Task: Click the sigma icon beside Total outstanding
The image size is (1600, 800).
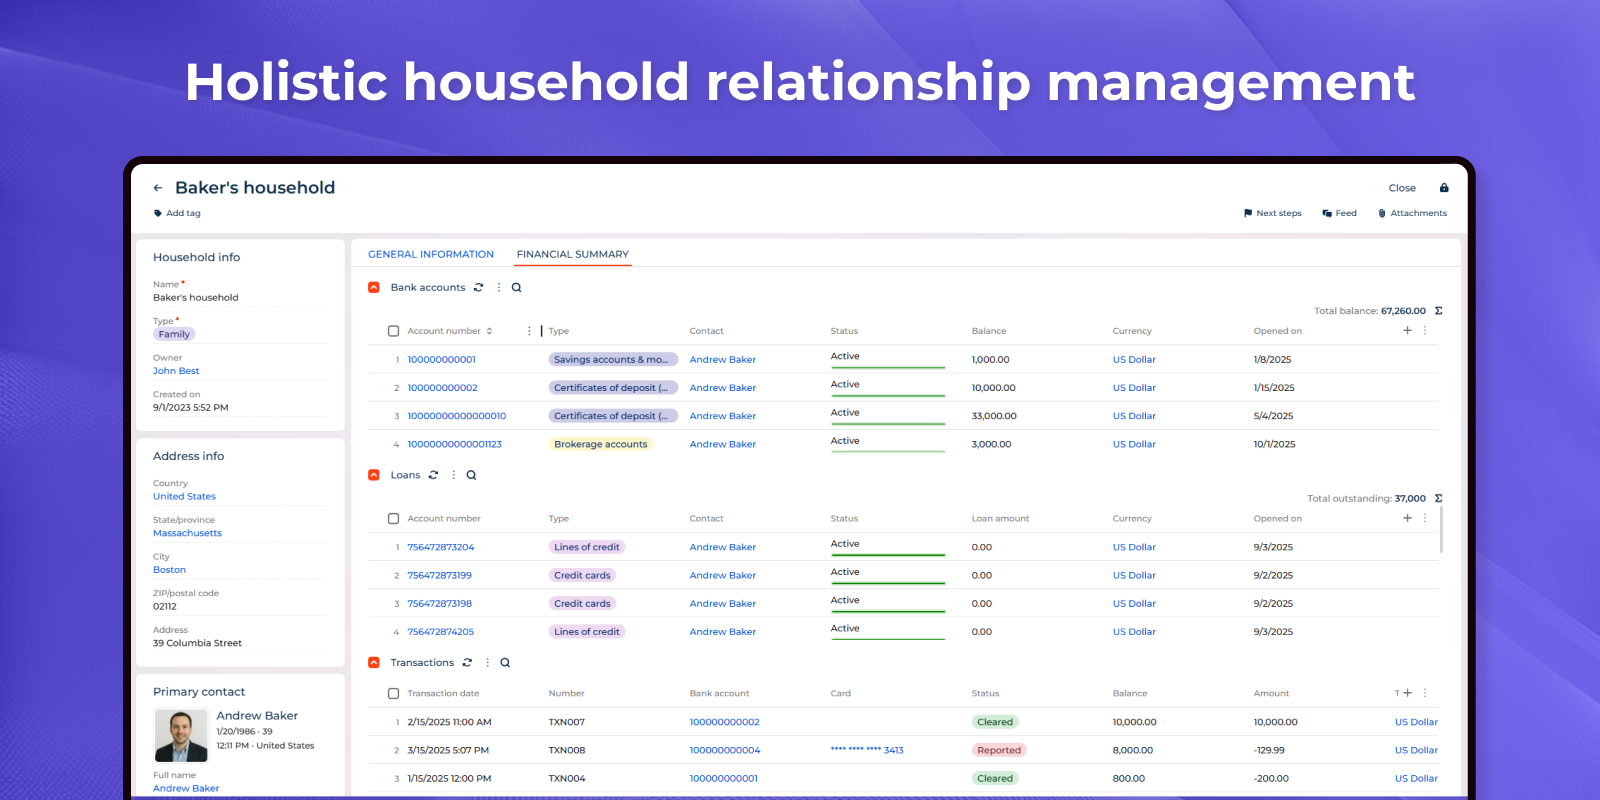Action: 1438,499
